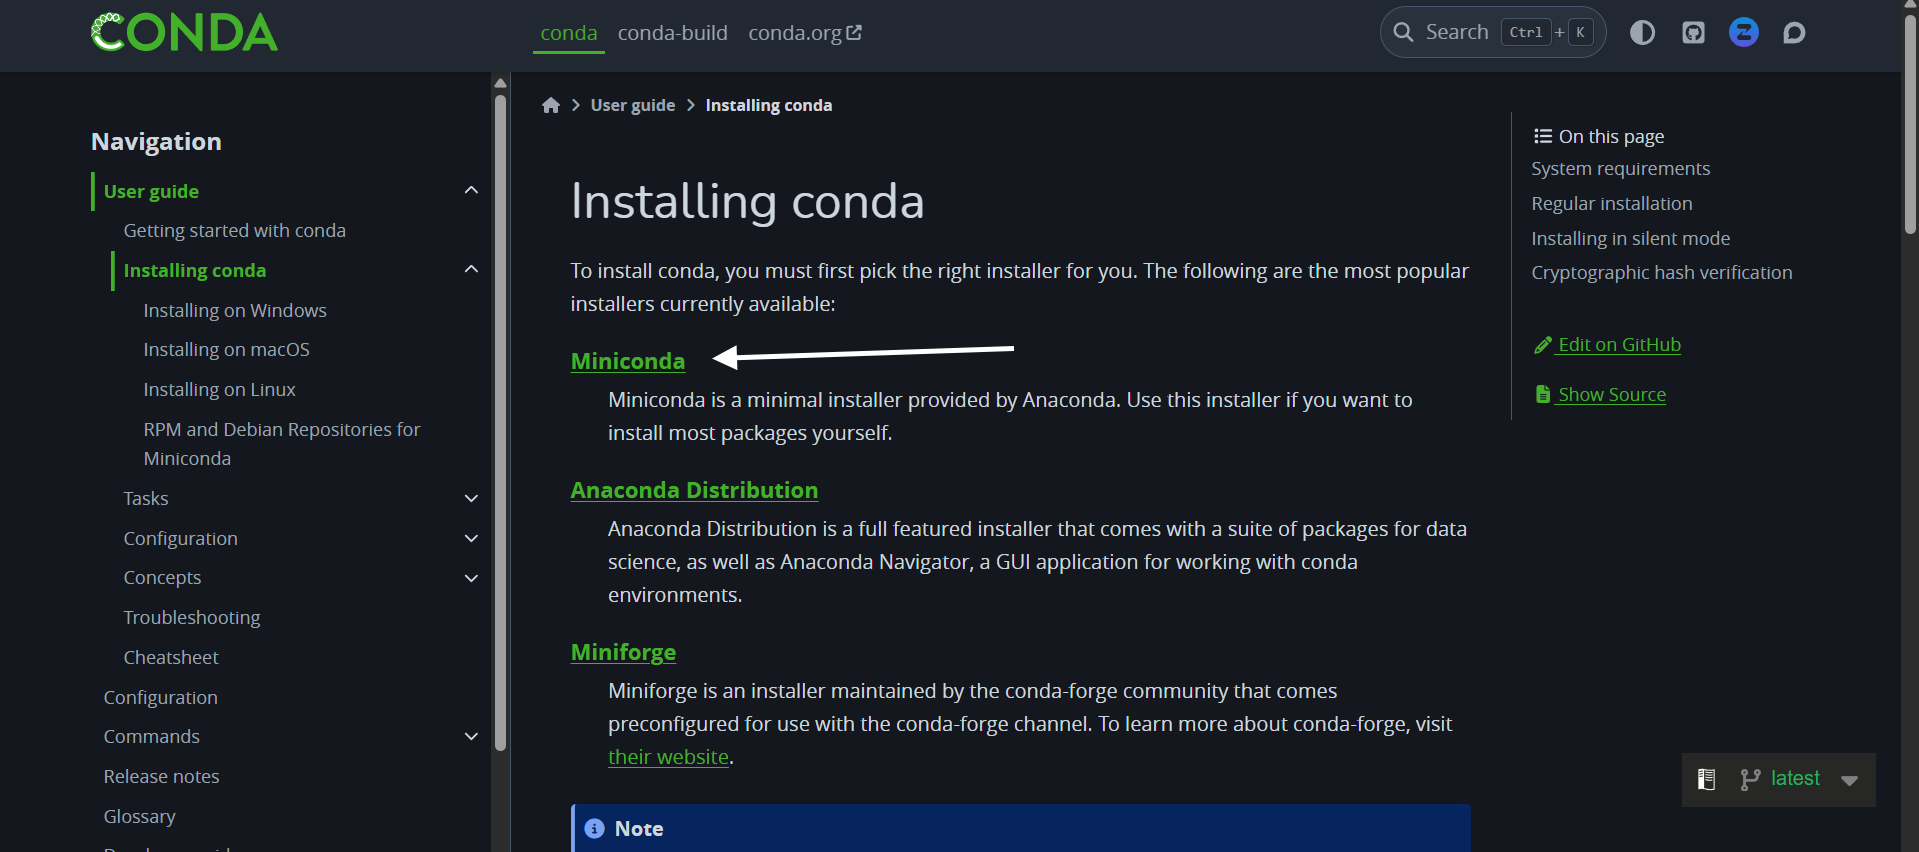The image size is (1919, 852).
Task: Open the GitHub repository icon
Action: pos(1693,33)
